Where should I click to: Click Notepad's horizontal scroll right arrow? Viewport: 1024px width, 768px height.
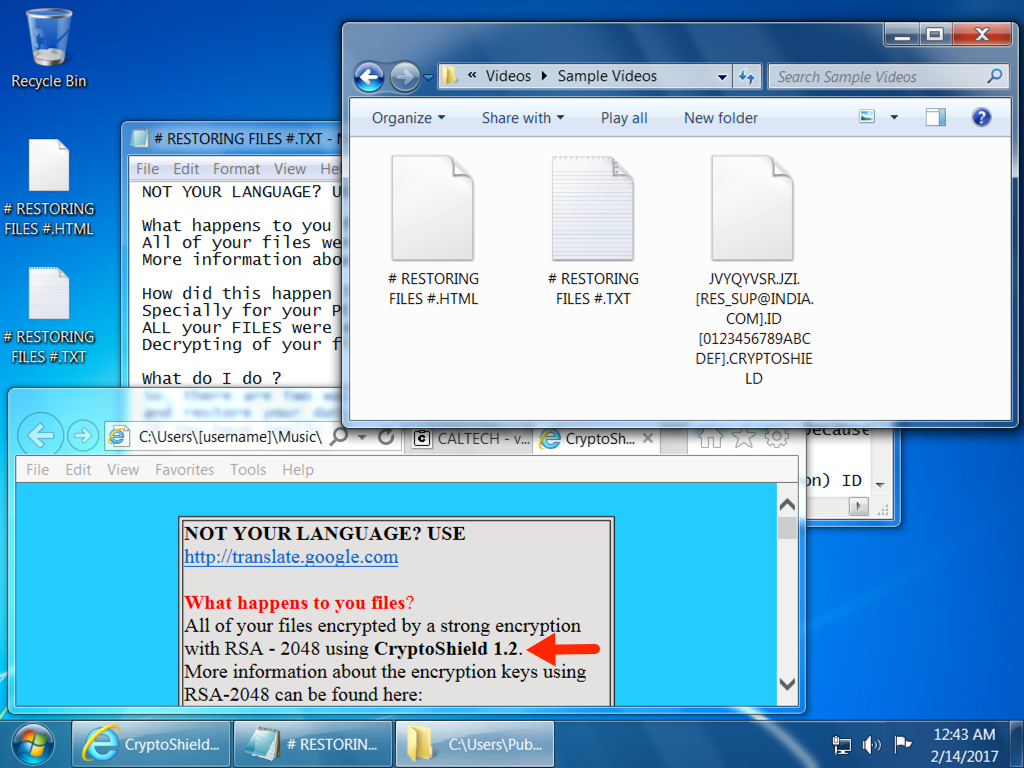click(859, 506)
